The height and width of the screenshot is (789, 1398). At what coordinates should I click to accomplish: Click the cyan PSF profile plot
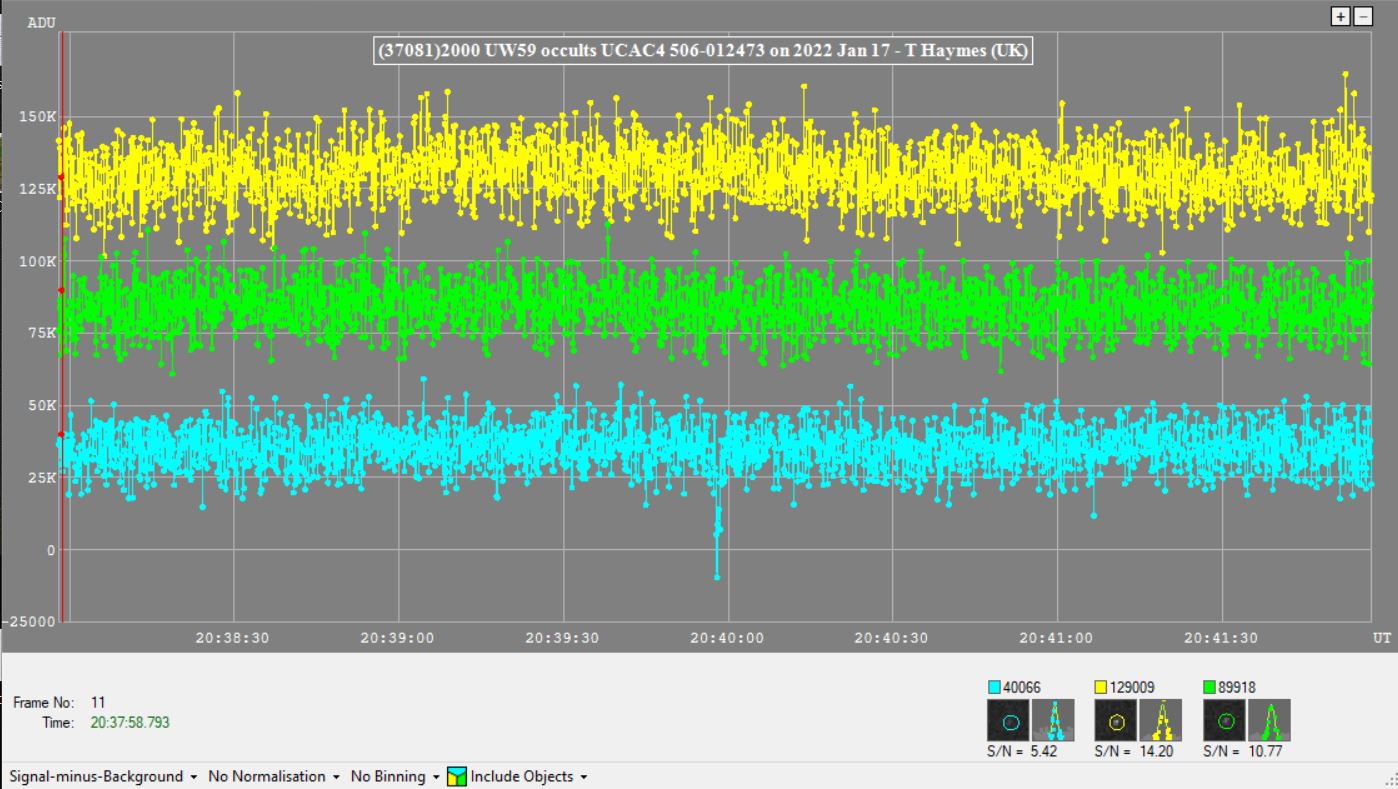coord(1053,720)
